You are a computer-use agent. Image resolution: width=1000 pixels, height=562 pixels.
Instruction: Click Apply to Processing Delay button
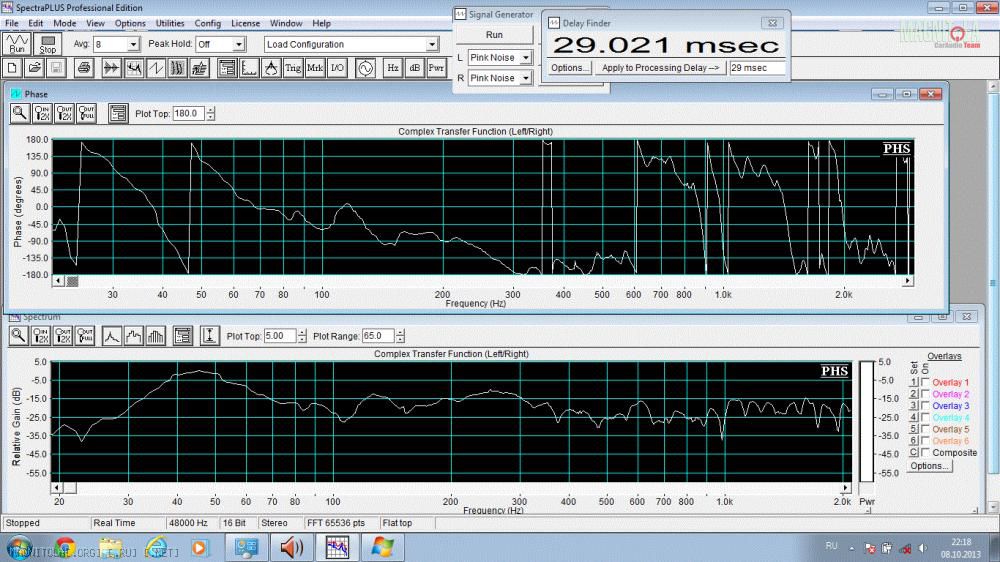(660, 68)
